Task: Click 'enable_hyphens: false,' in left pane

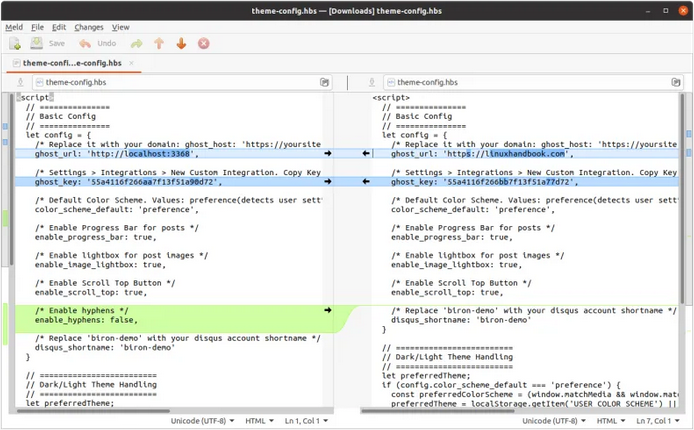Action: click(x=86, y=320)
